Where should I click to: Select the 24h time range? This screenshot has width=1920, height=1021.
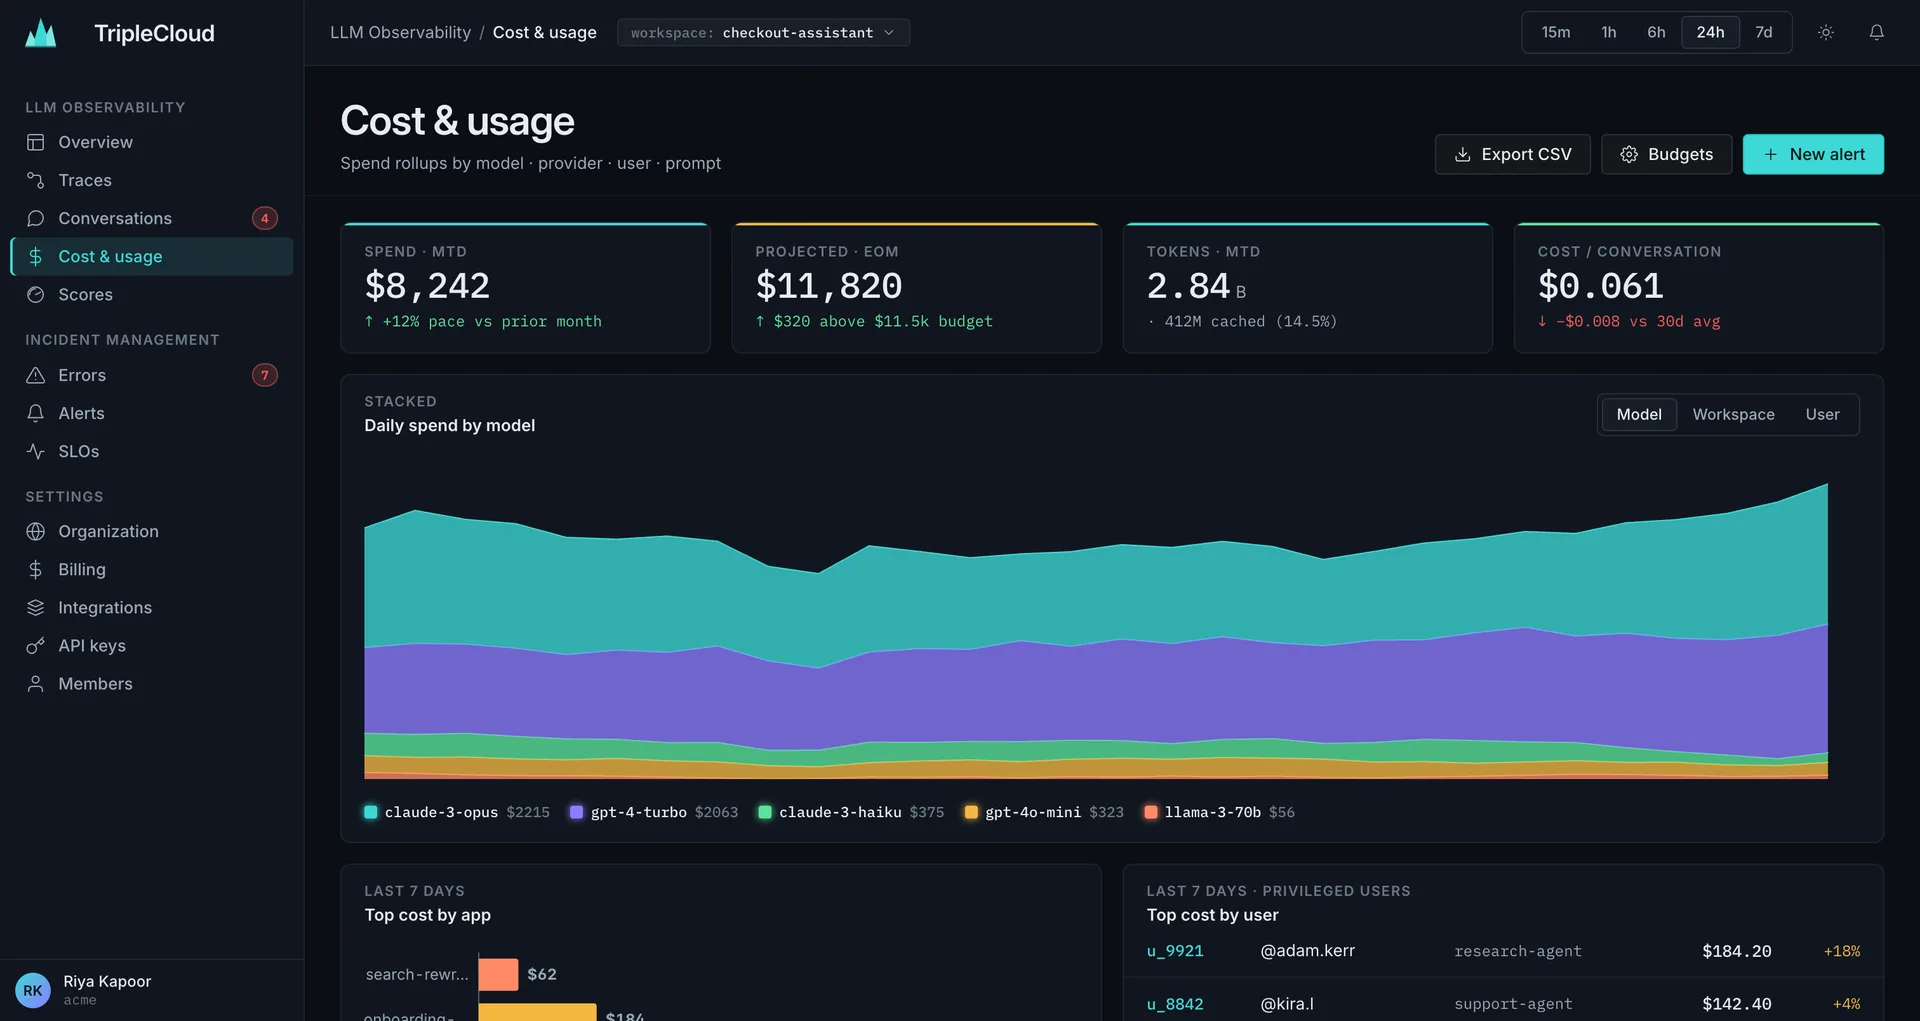(1710, 32)
